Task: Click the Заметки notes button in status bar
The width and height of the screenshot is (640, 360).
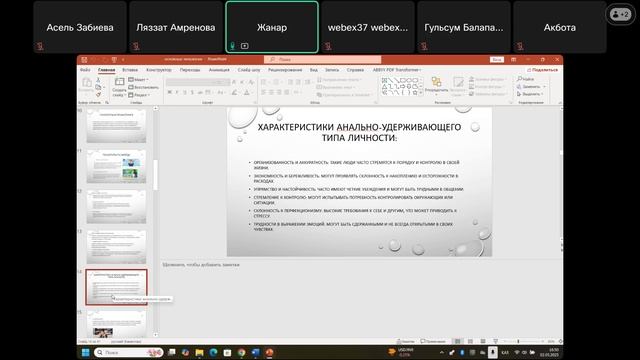Action: 405,341
